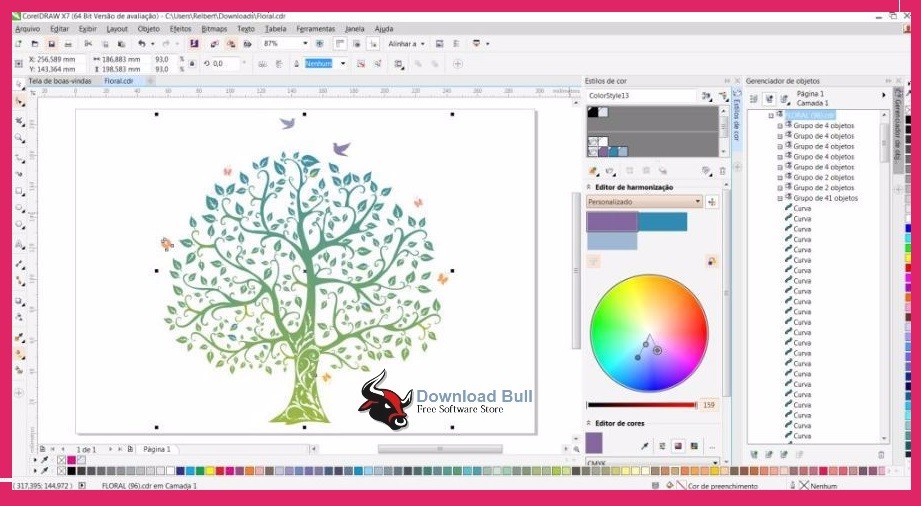This screenshot has width=921, height=506.
Task: Open the outline width Nenhum dropdown
Action: [x=343, y=63]
